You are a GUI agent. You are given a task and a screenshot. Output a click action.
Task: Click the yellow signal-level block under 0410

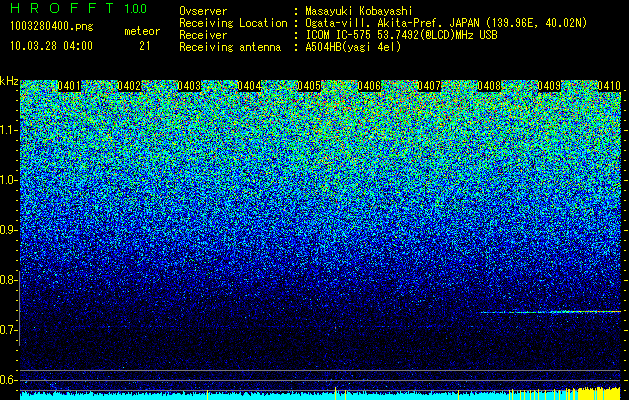(x=599, y=393)
